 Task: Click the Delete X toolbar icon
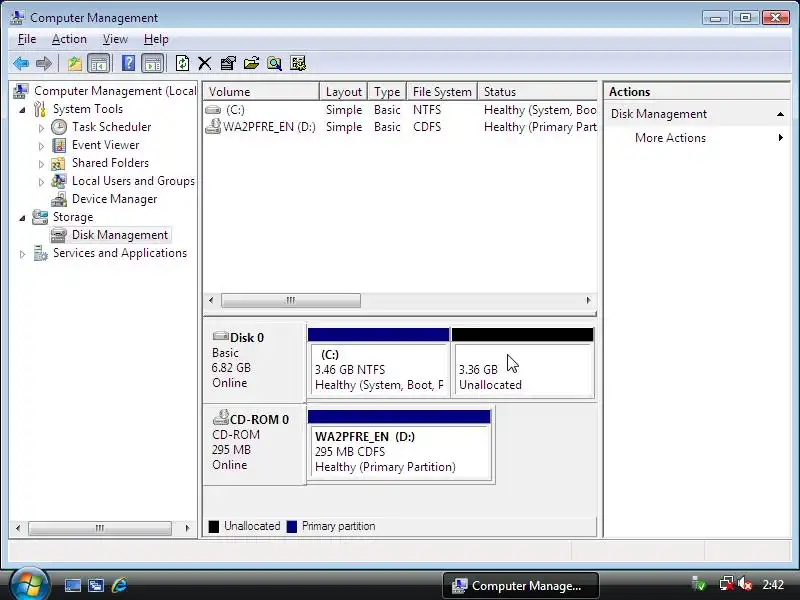coord(205,63)
